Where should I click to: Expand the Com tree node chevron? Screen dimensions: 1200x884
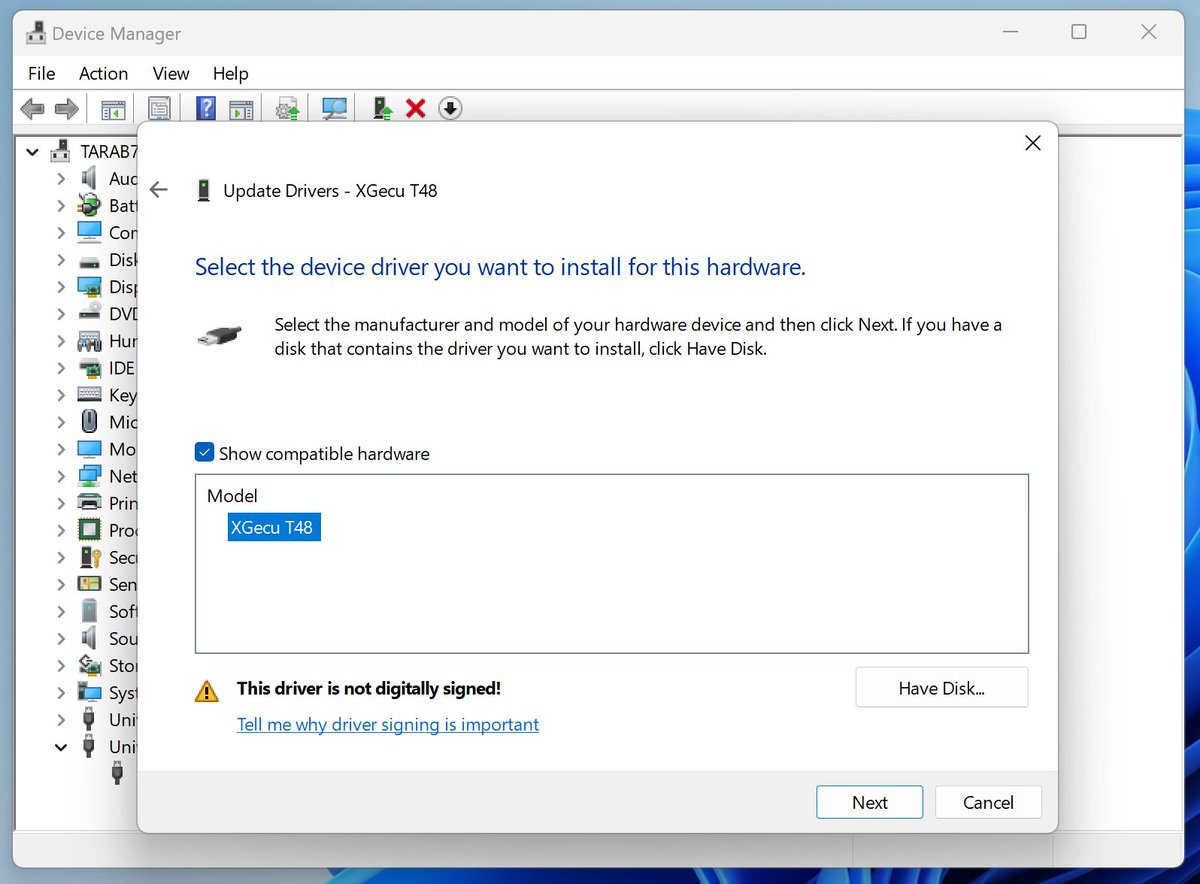pyautogui.click(x=61, y=232)
